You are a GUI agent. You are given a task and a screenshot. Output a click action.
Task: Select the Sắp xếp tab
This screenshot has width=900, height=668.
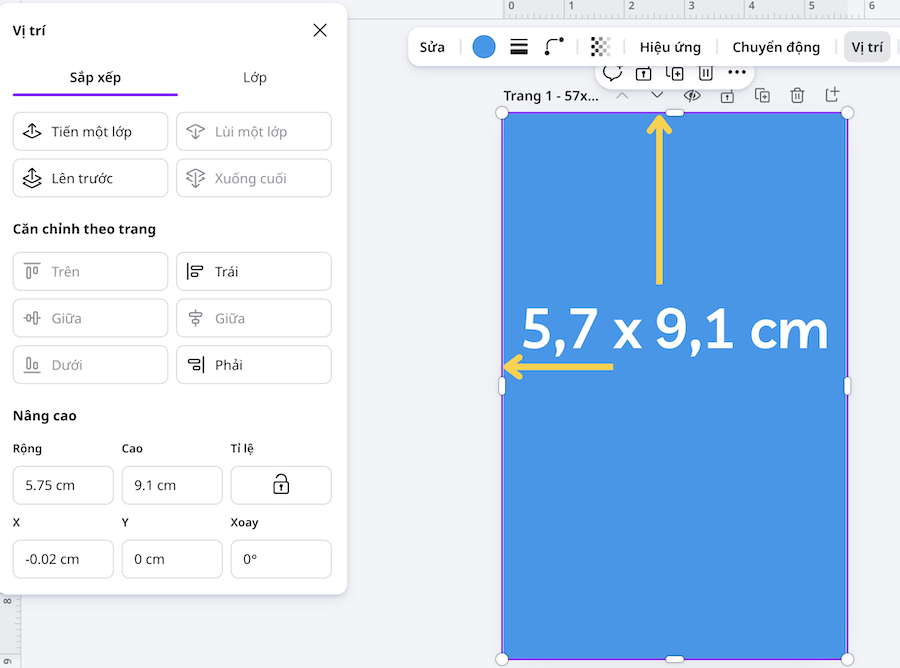(x=95, y=77)
